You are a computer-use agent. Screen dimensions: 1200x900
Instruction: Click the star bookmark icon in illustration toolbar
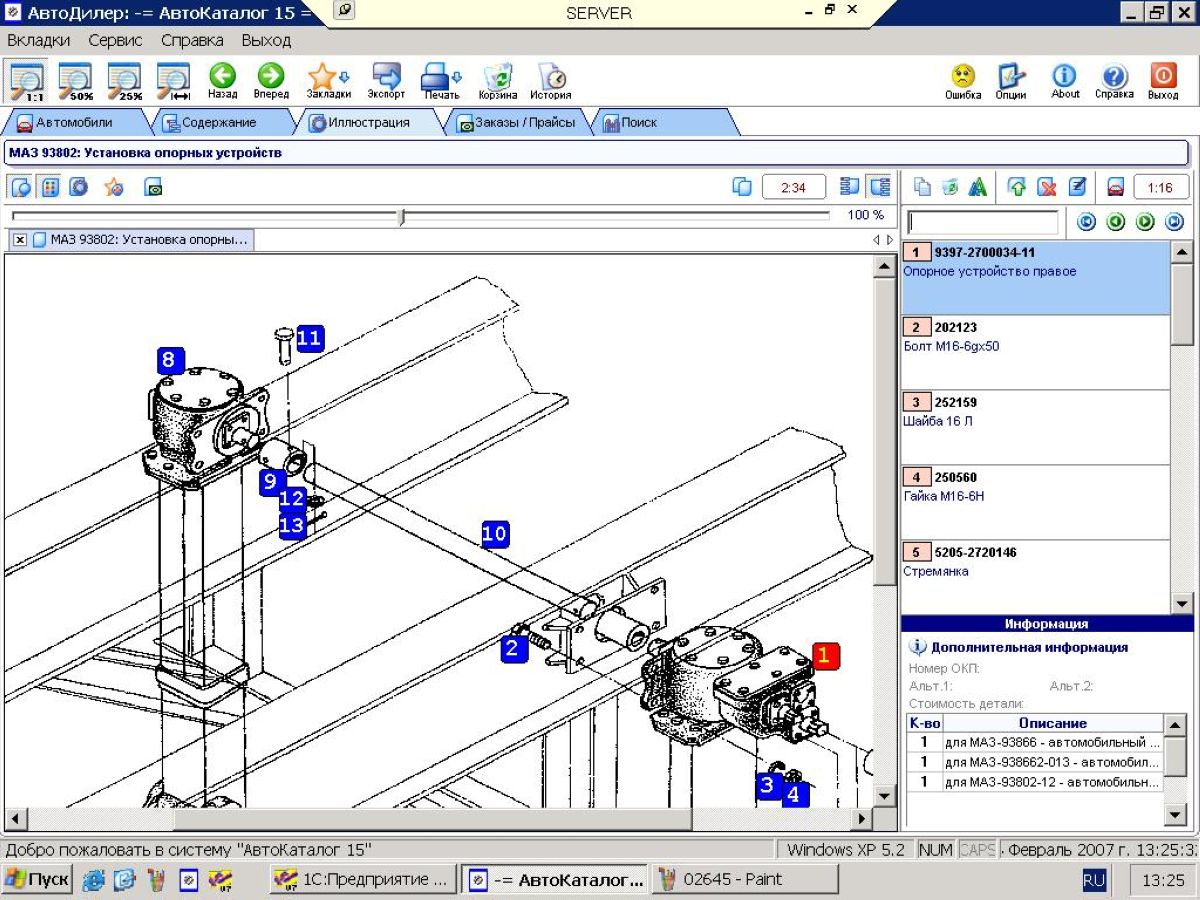pyautogui.click(x=114, y=187)
